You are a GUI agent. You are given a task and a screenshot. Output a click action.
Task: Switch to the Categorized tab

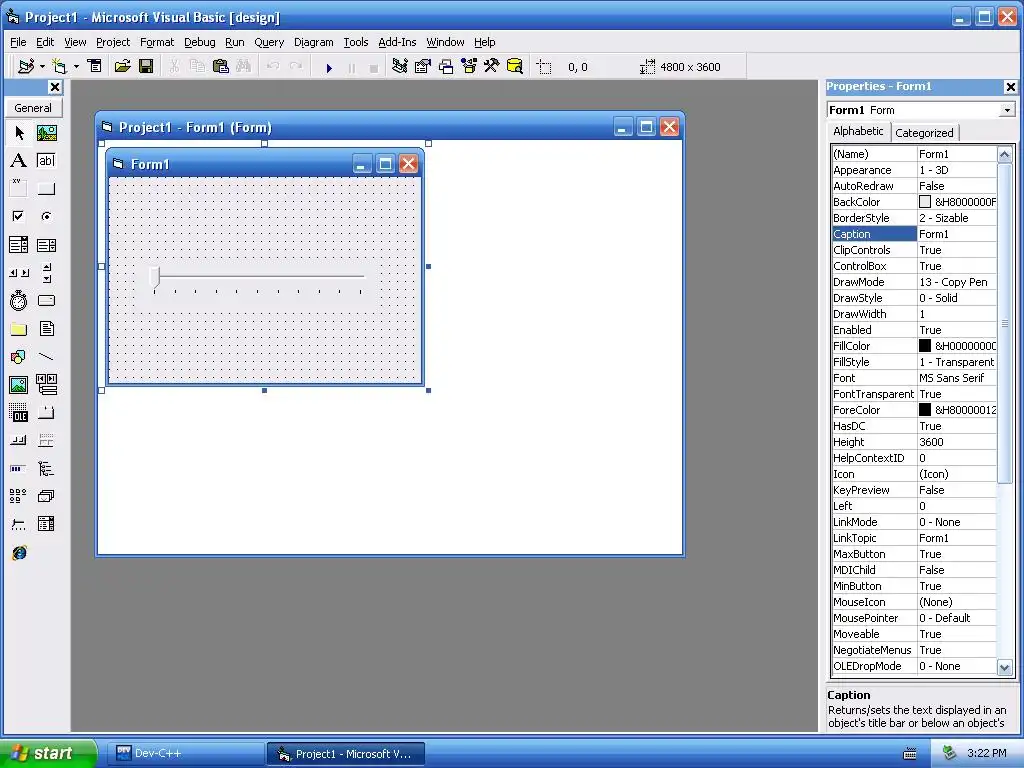(x=924, y=133)
